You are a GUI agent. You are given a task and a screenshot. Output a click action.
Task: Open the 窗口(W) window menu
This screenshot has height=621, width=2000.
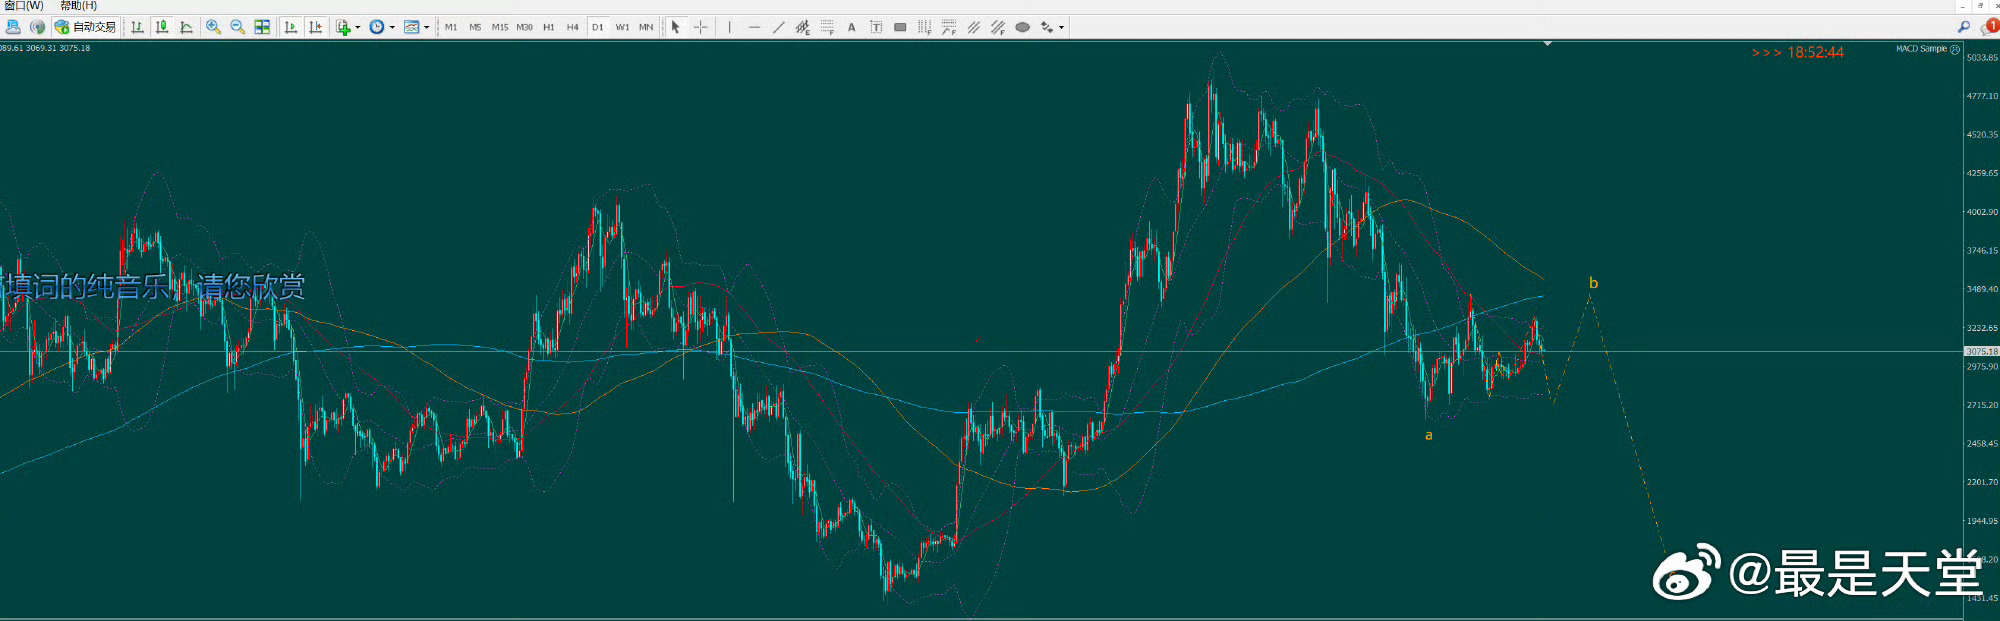(24, 6)
